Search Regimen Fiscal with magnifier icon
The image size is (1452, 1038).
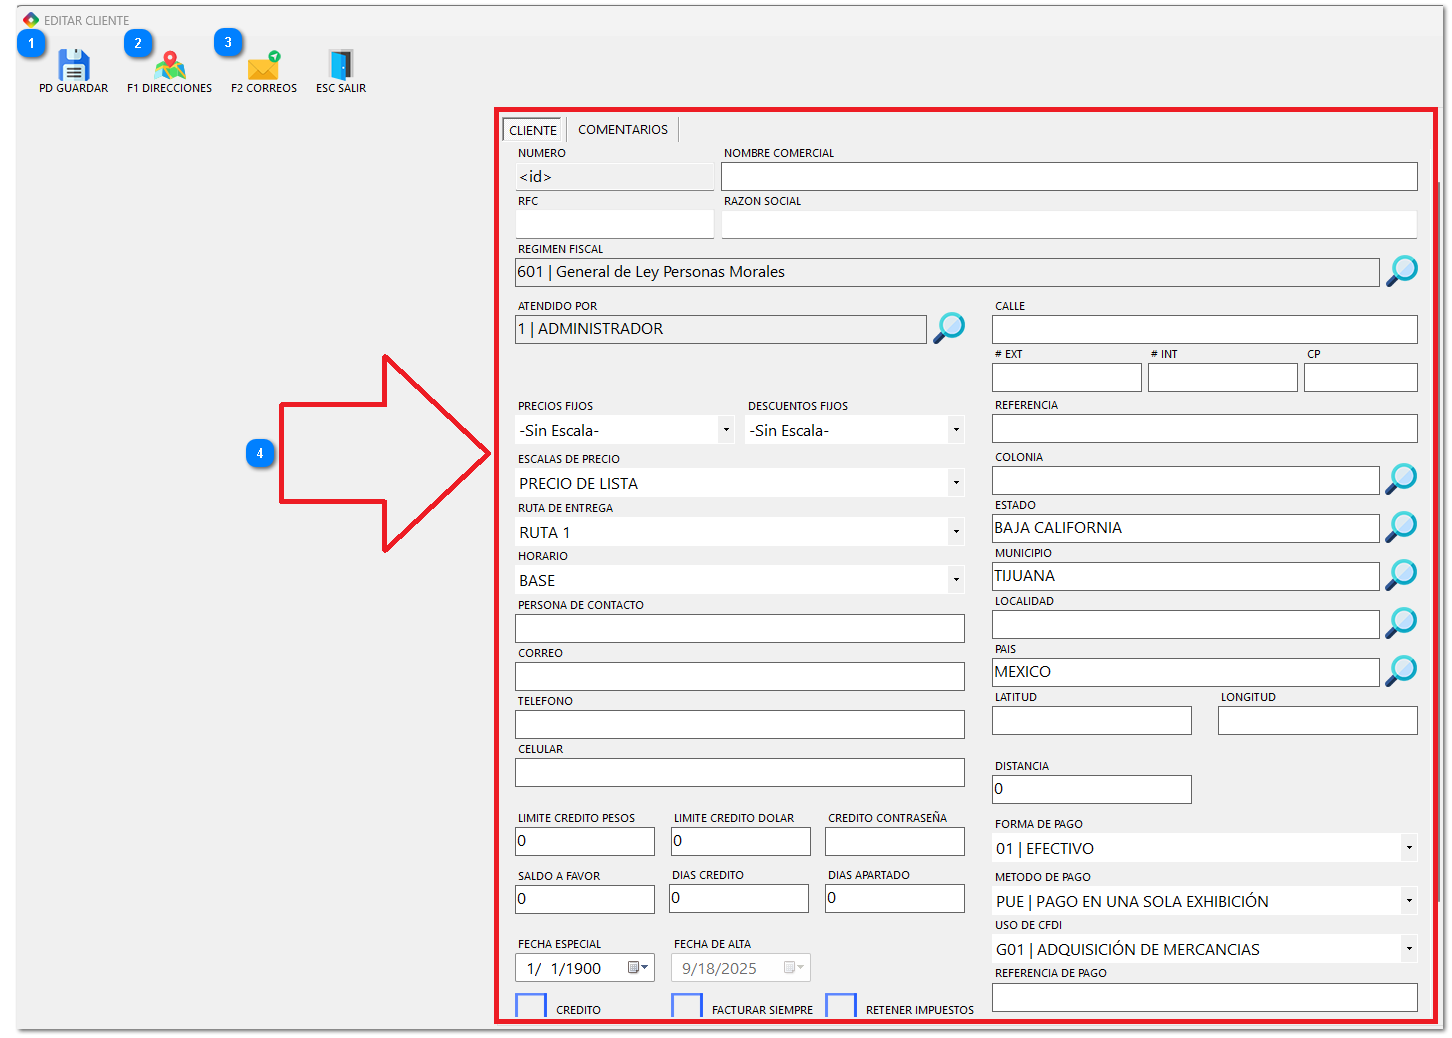pos(1401,271)
